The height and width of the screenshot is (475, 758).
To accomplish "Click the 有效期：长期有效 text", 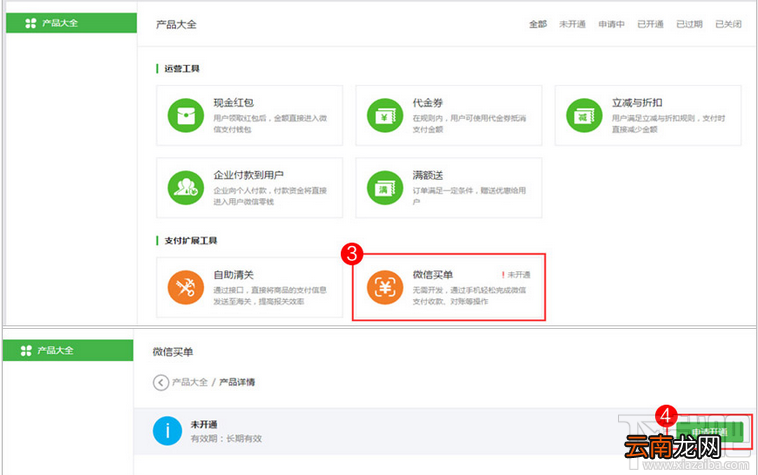I will pos(226,439).
